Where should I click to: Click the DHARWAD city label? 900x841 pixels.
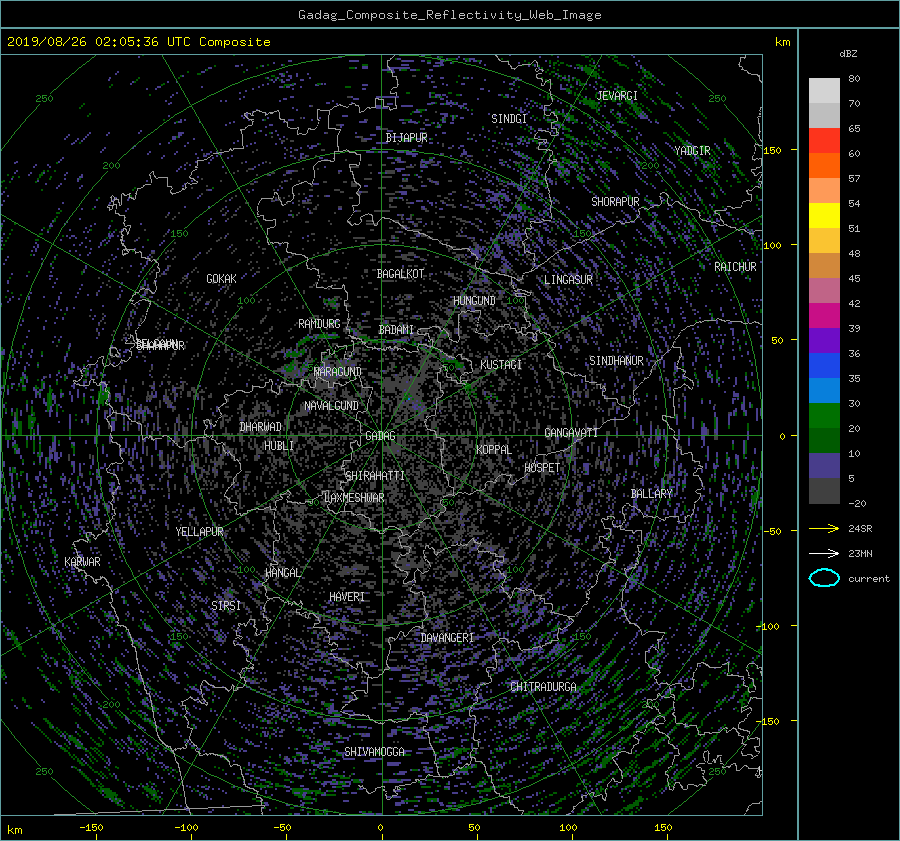(260, 427)
